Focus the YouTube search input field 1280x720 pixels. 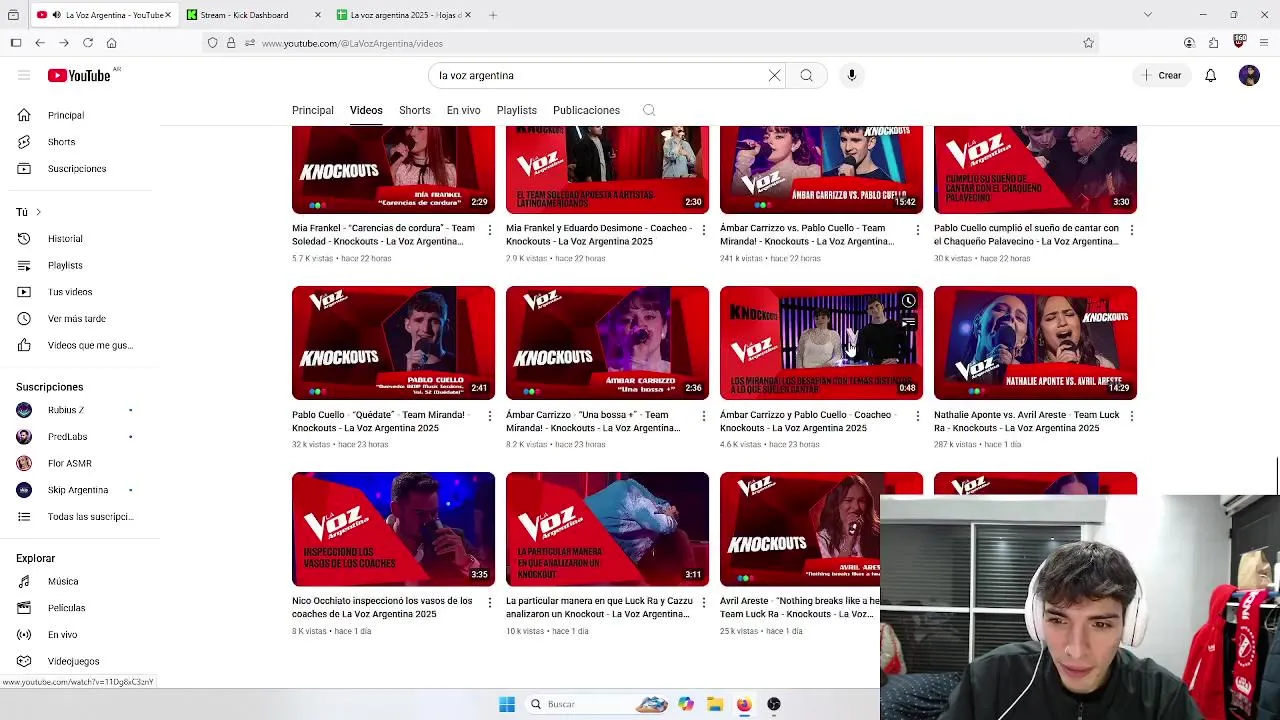coord(600,75)
